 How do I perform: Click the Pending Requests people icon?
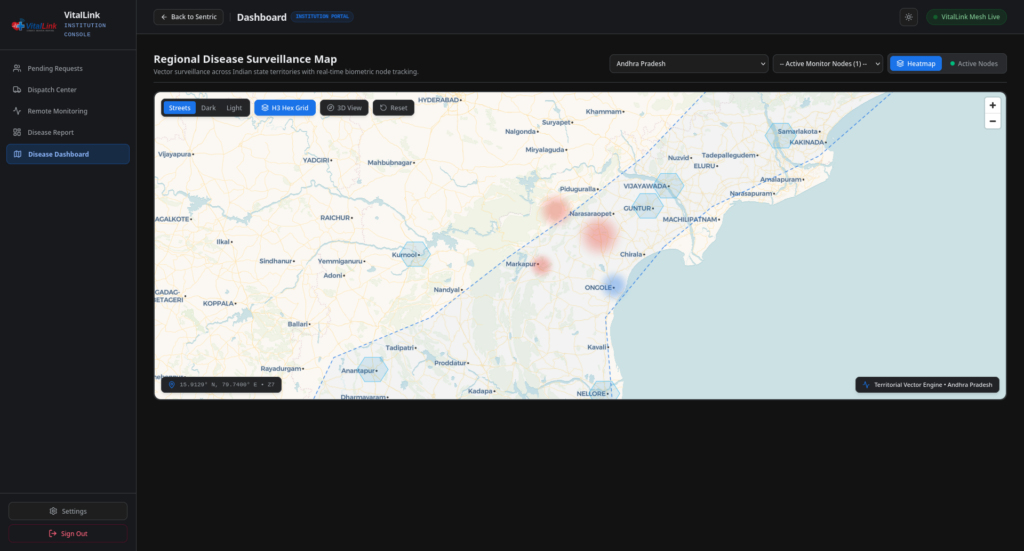(x=17, y=68)
